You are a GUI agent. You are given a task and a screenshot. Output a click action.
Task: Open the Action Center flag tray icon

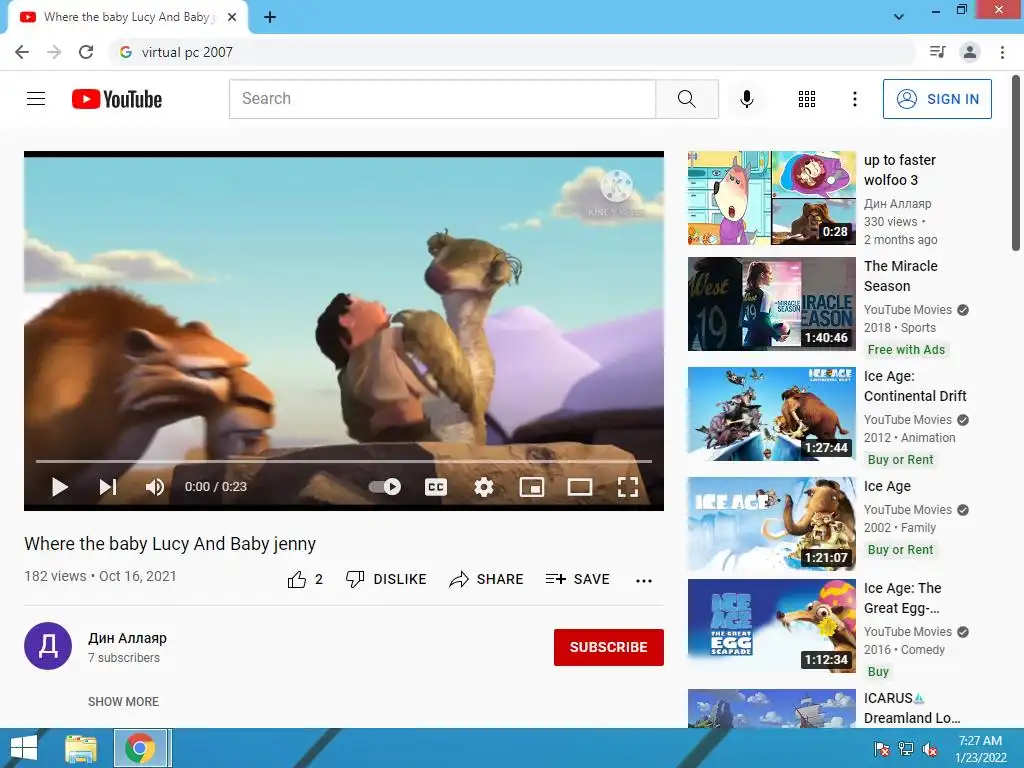coord(882,749)
